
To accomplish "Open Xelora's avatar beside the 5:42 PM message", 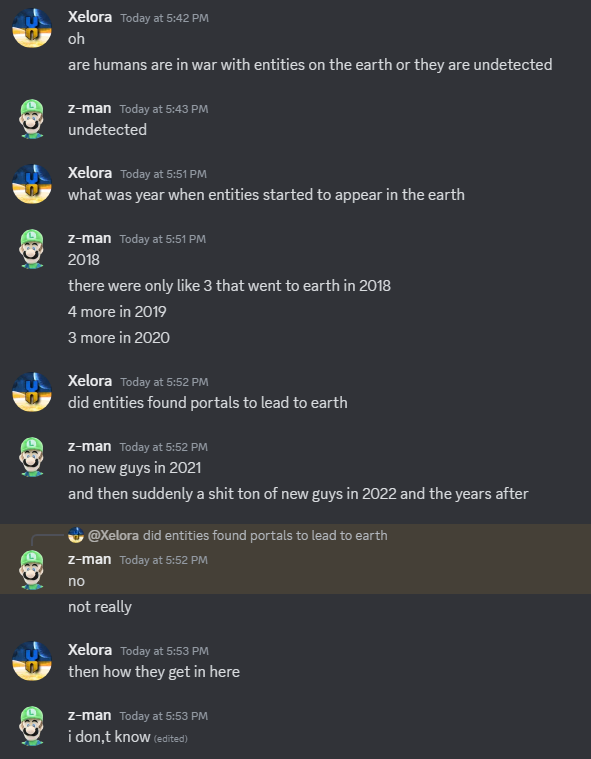I will (x=32, y=28).
